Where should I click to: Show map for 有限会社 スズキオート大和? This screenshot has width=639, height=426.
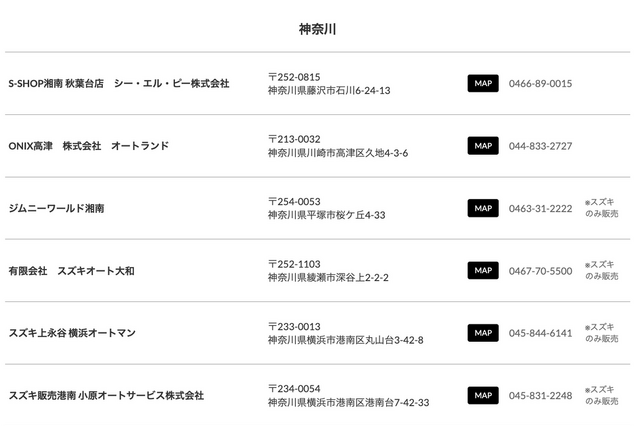click(483, 270)
